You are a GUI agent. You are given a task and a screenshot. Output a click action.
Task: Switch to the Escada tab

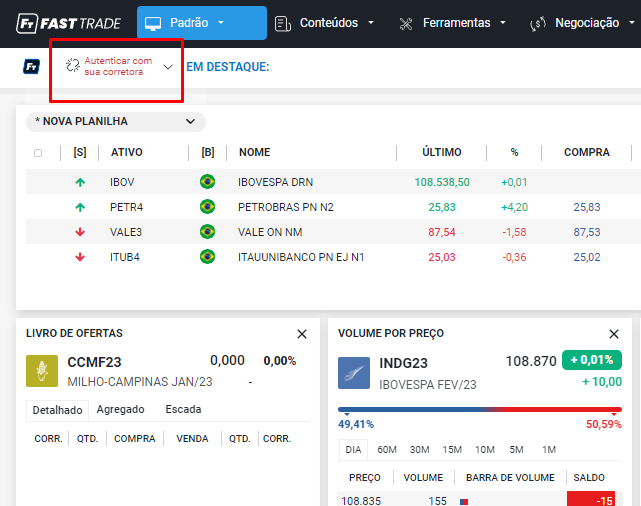pos(183,409)
